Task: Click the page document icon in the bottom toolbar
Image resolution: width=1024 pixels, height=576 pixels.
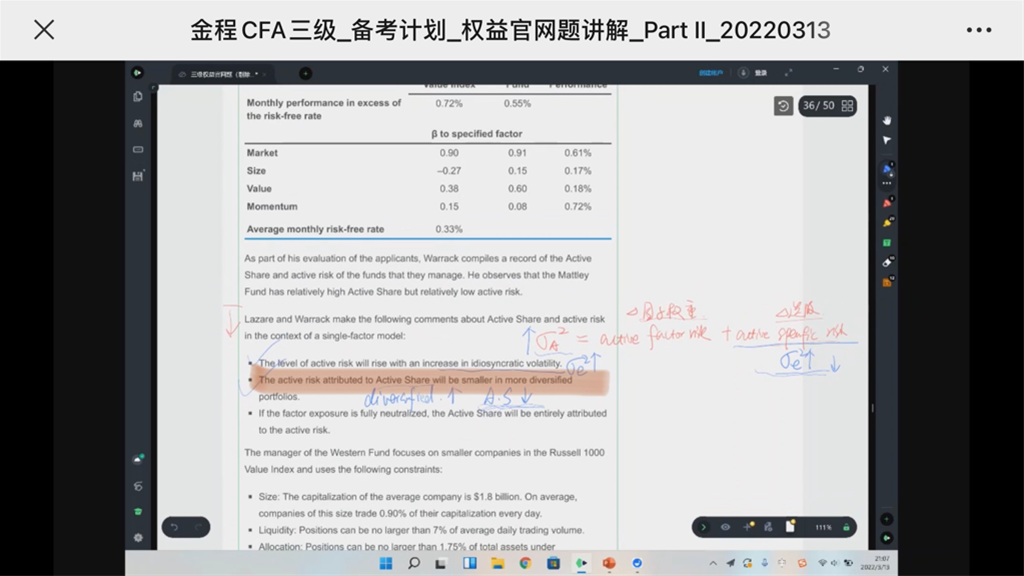Action: click(790, 526)
